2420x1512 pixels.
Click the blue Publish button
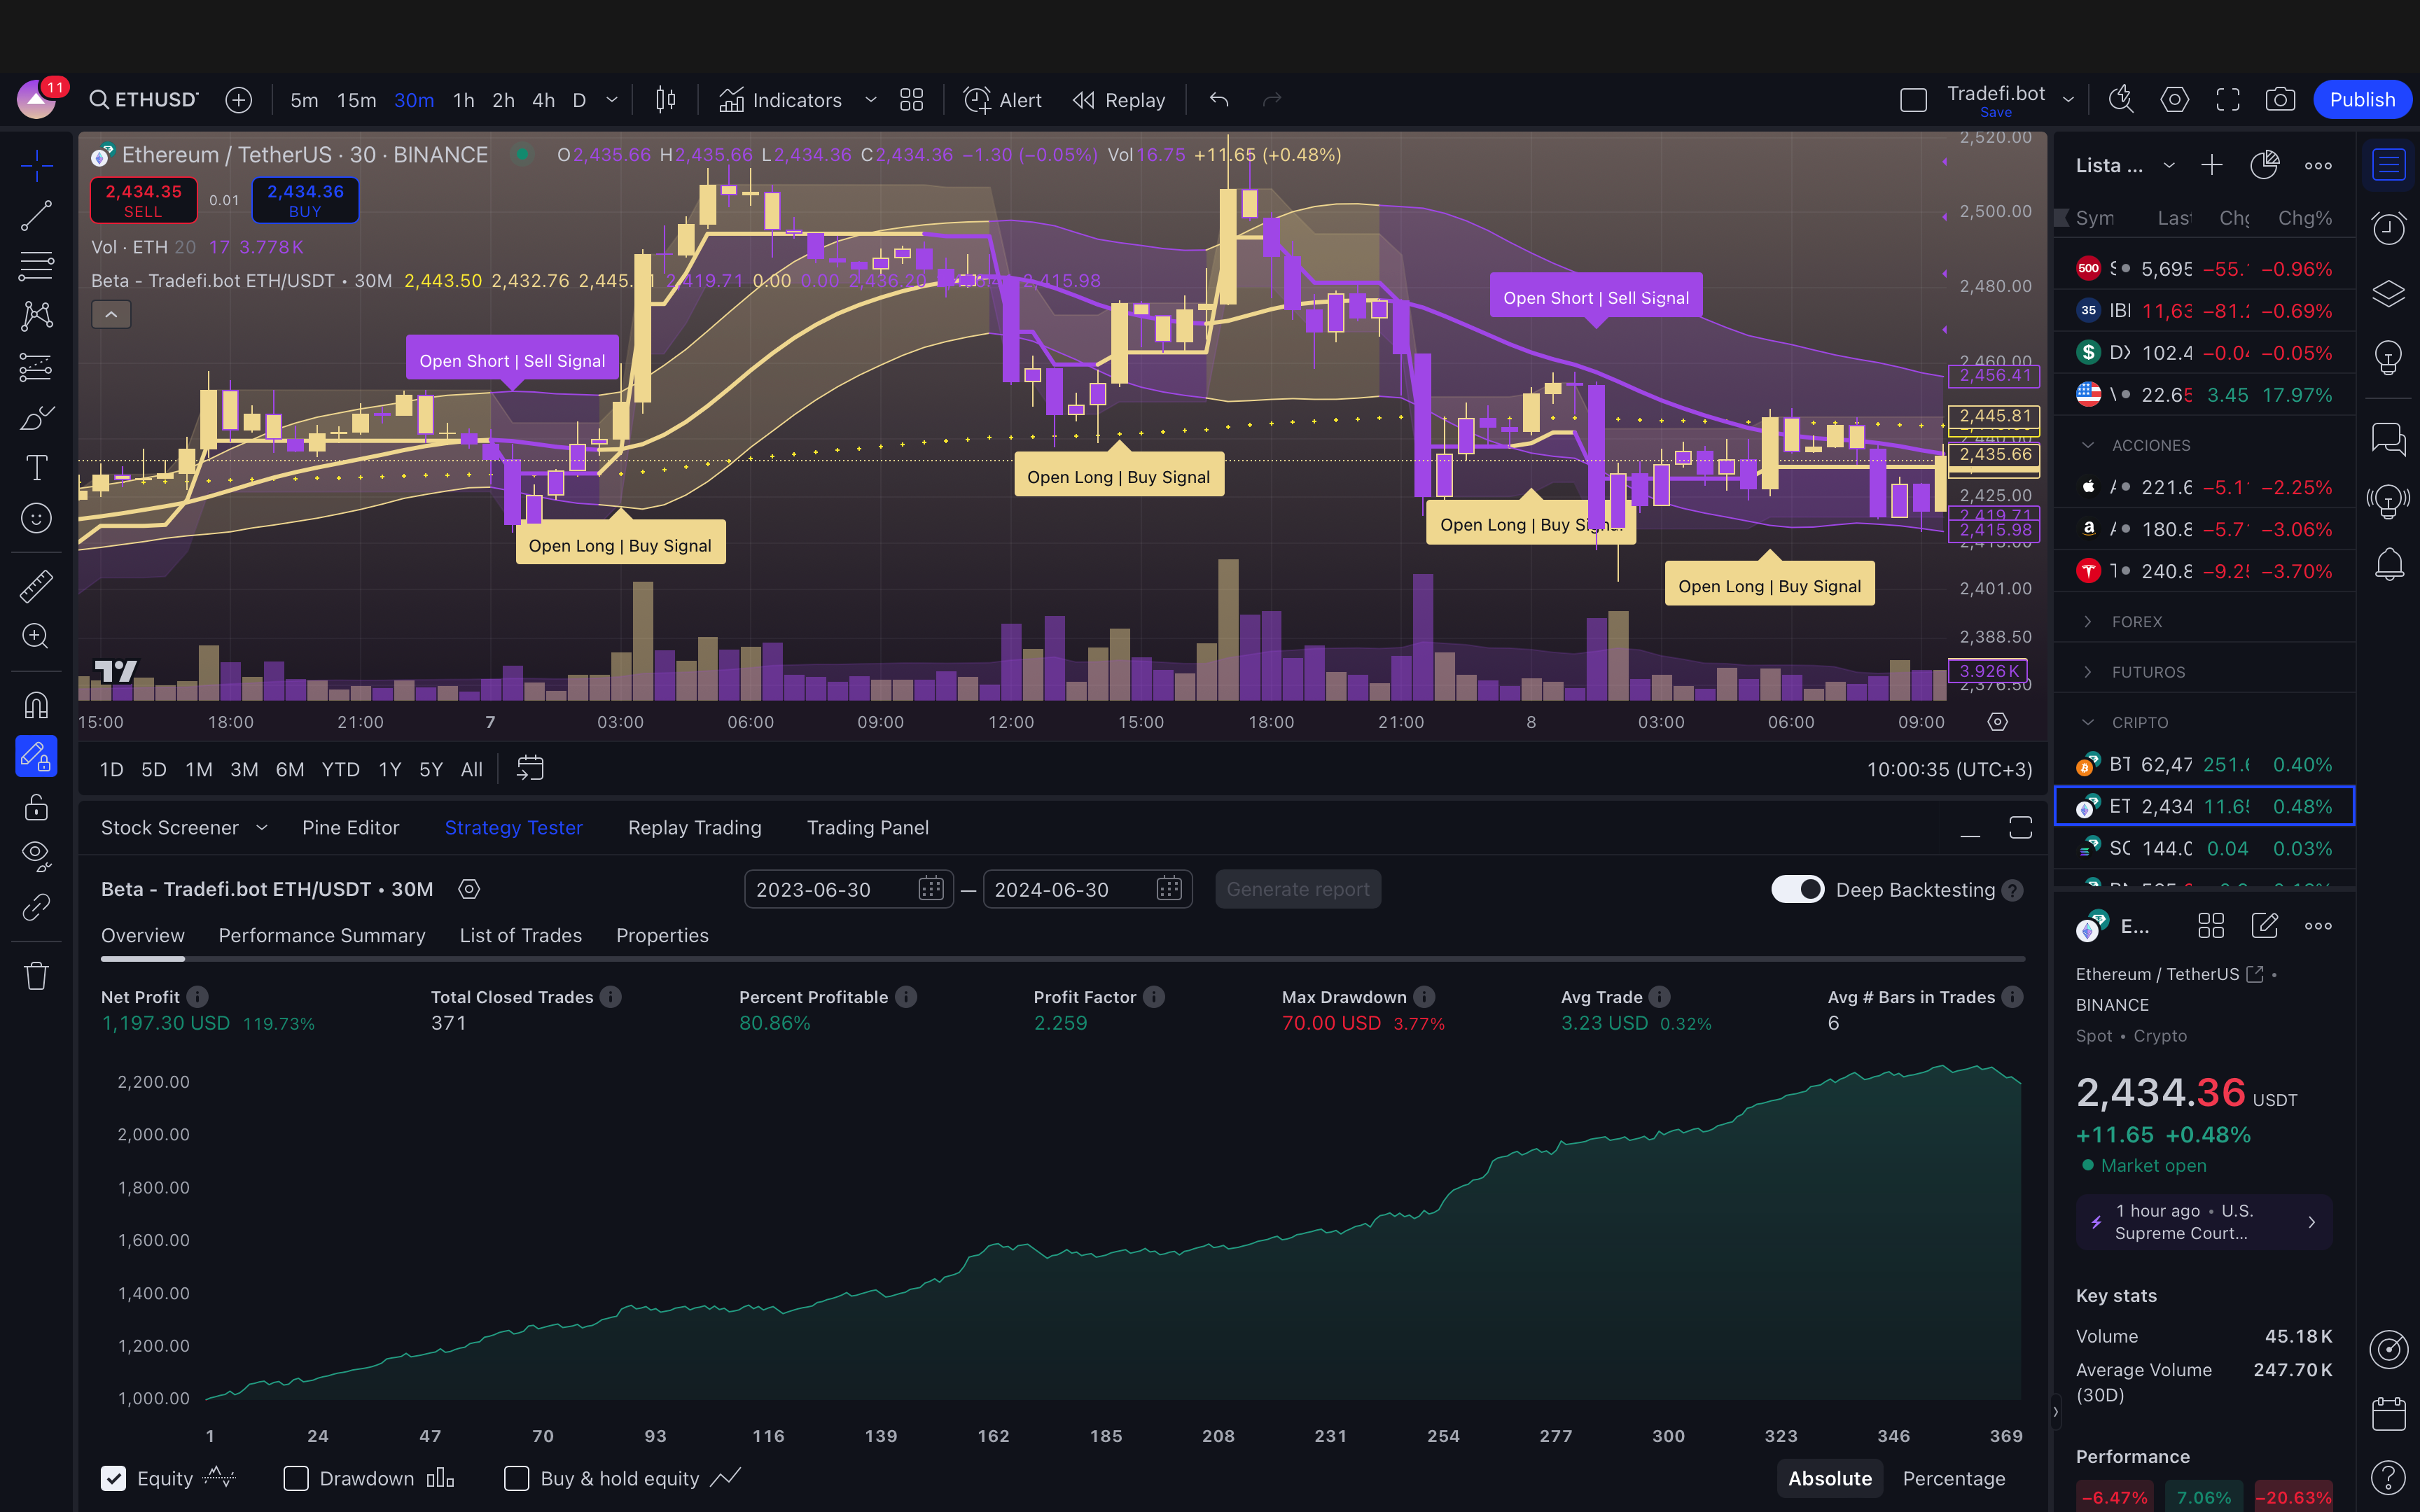(2361, 100)
